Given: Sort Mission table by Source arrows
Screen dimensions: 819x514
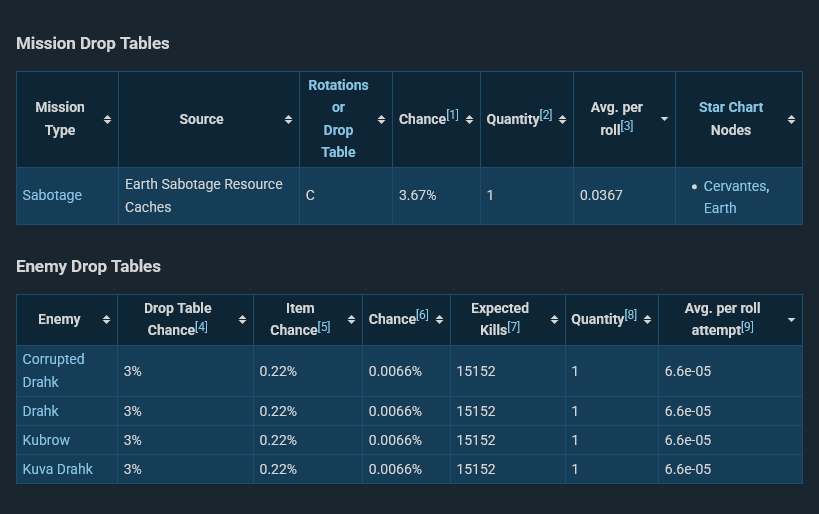Looking at the screenshot, I should pos(288,120).
